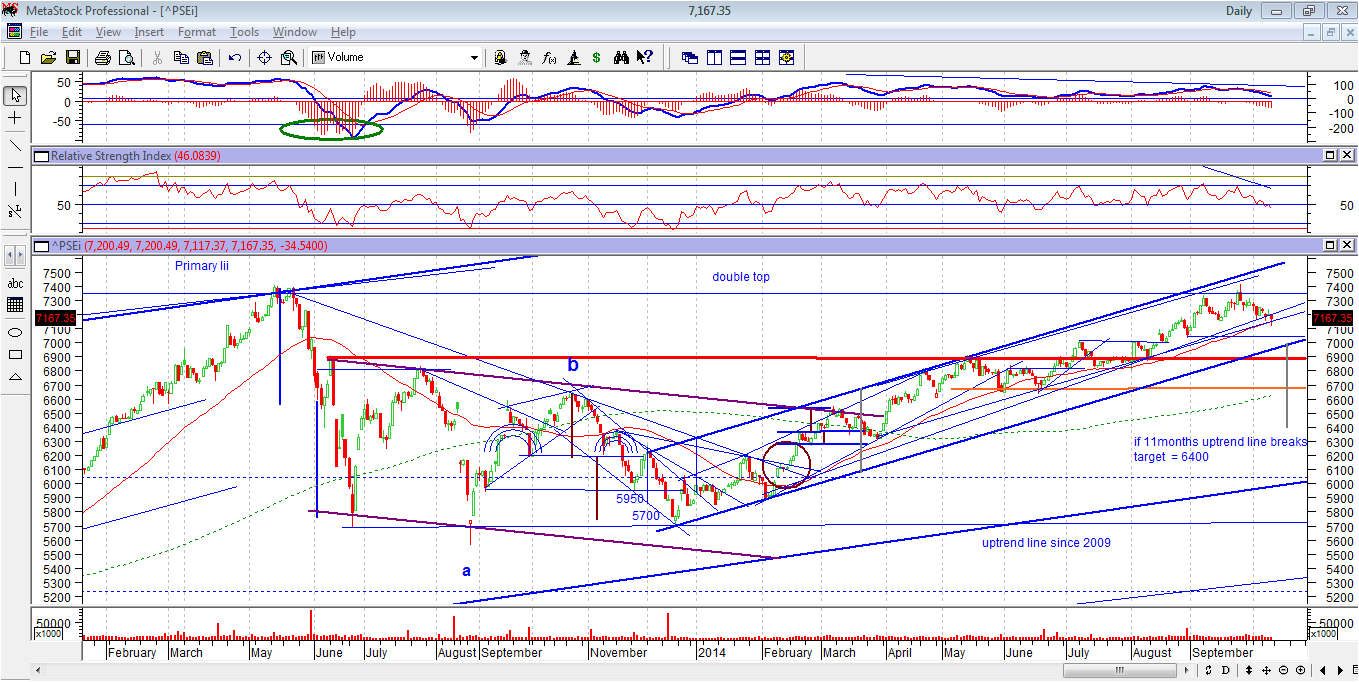The image size is (1359, 682).
Task: Select the abc text annotation tool
Action: [15, 283]
